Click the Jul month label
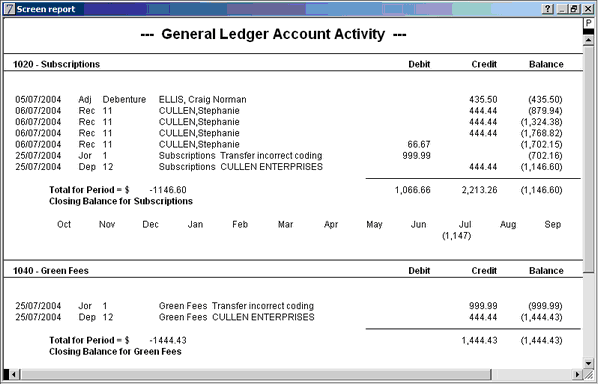The width and height of the screenshot is (598, 384). pyautogui.click(x=465, y=224)
